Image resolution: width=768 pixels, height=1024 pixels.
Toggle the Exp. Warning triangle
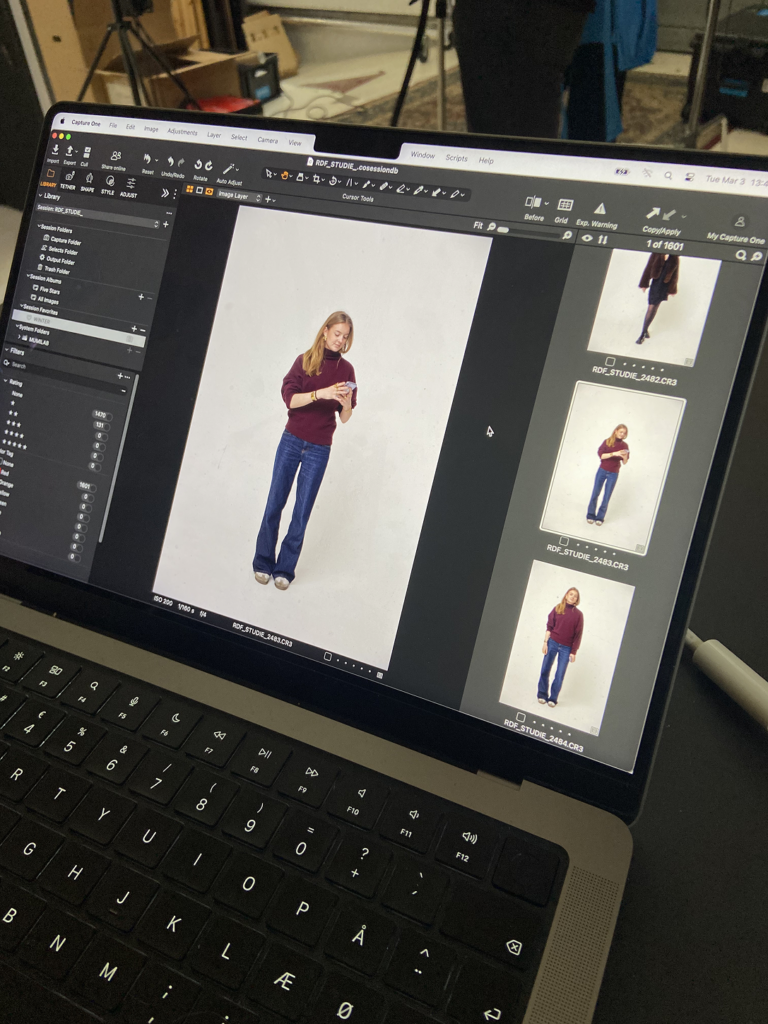(x=600, y=208)
